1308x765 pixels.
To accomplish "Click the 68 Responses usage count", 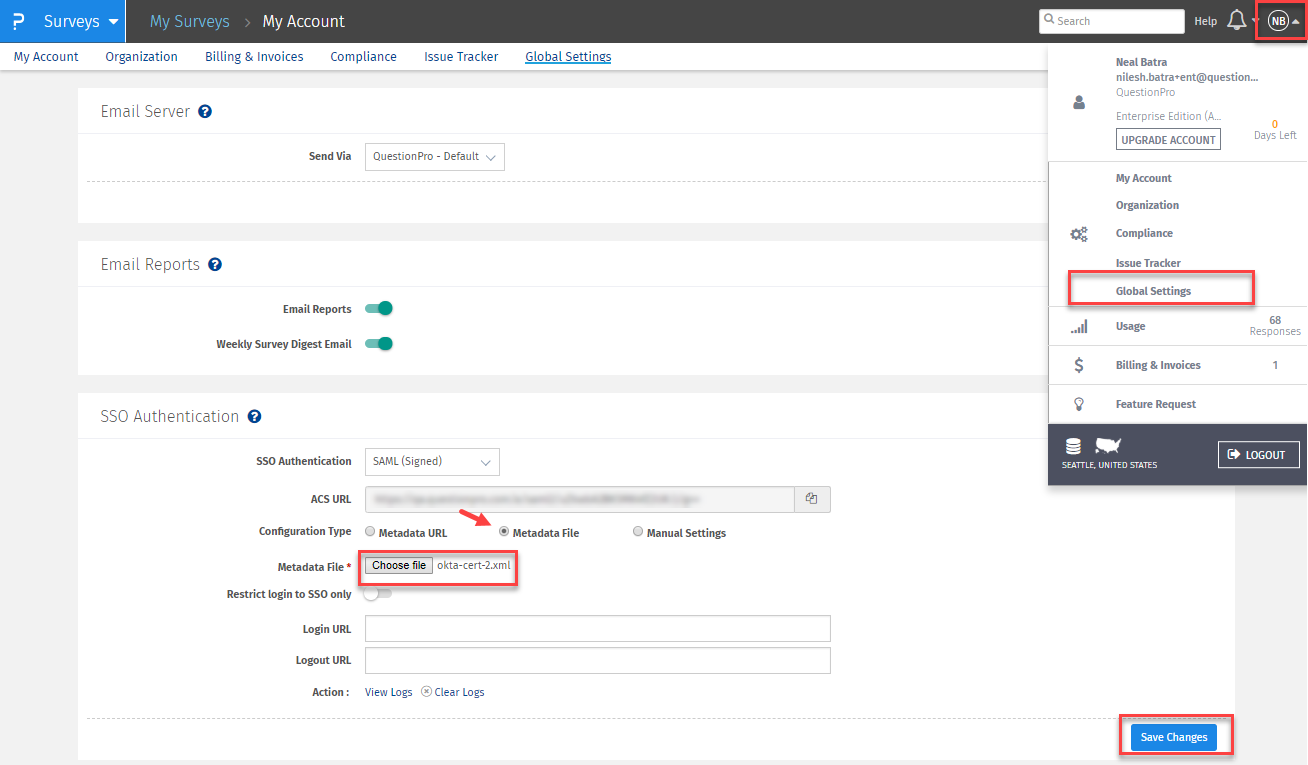I will point(1275,326).
